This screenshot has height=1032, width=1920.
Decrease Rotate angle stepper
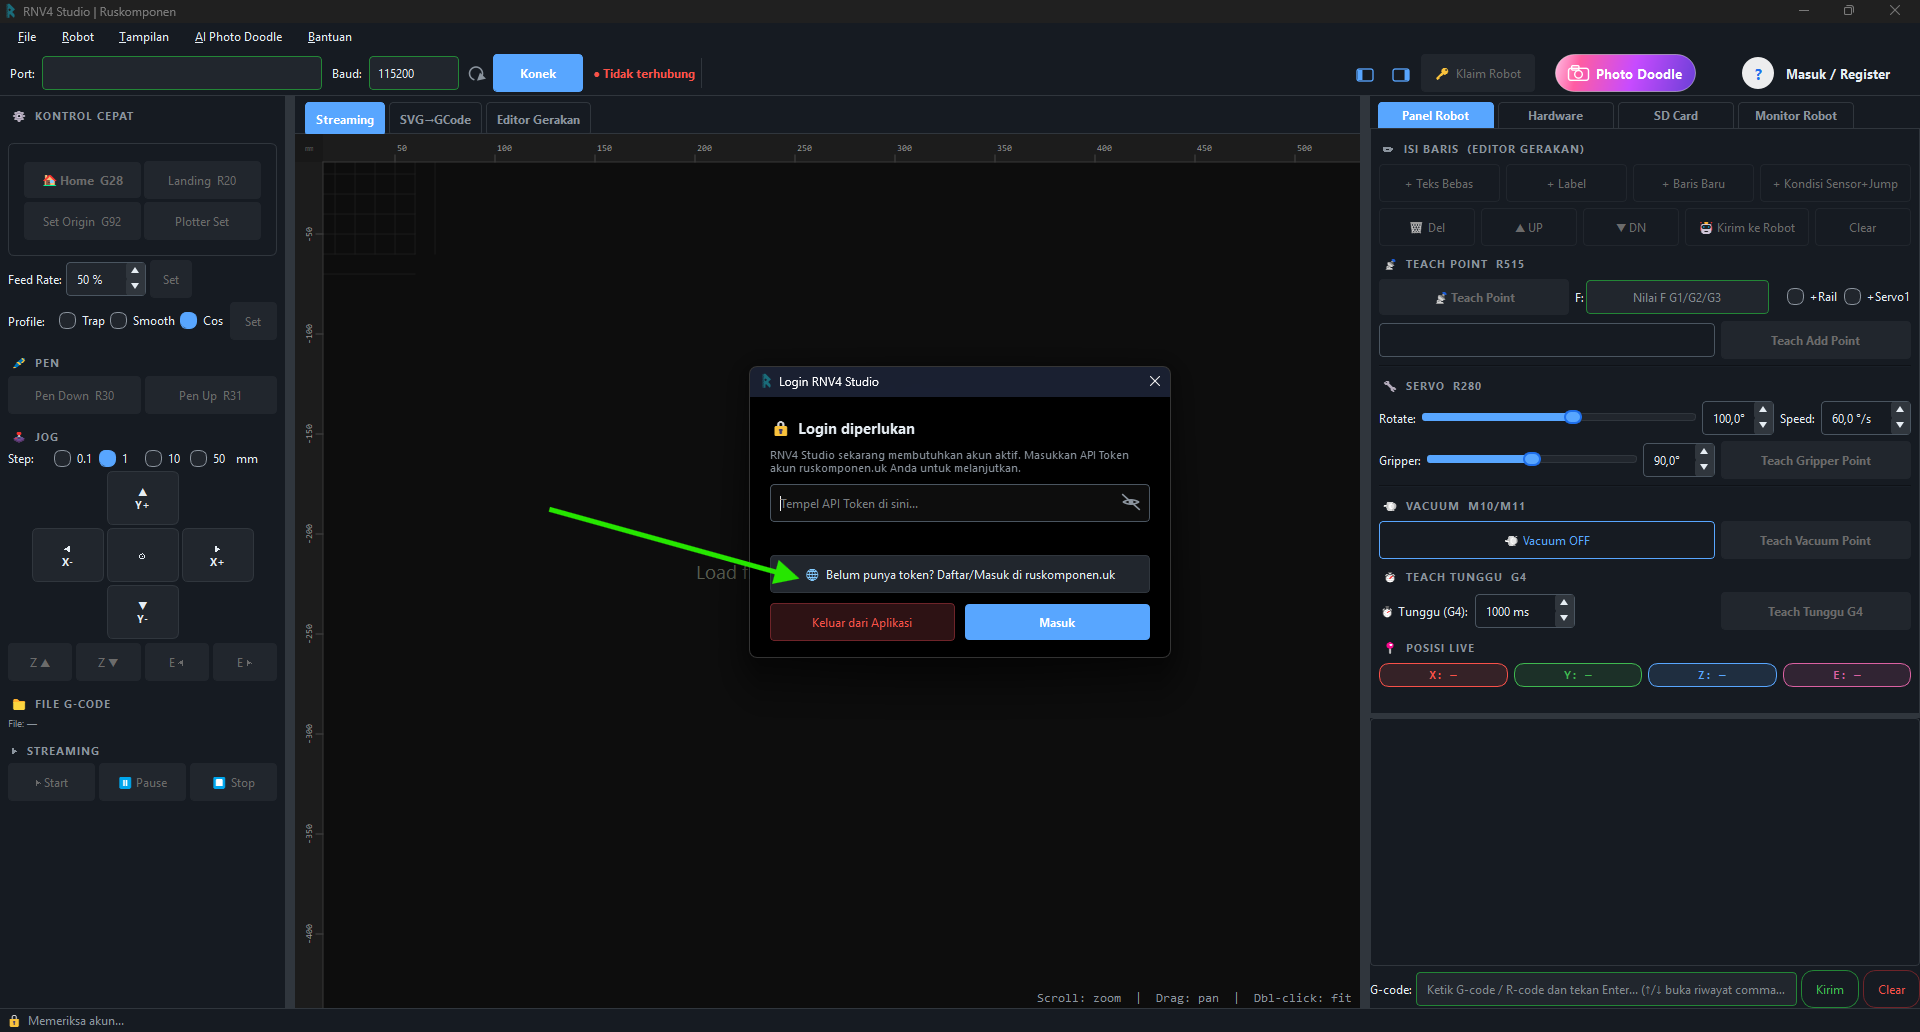click(x=1763, y=426)
